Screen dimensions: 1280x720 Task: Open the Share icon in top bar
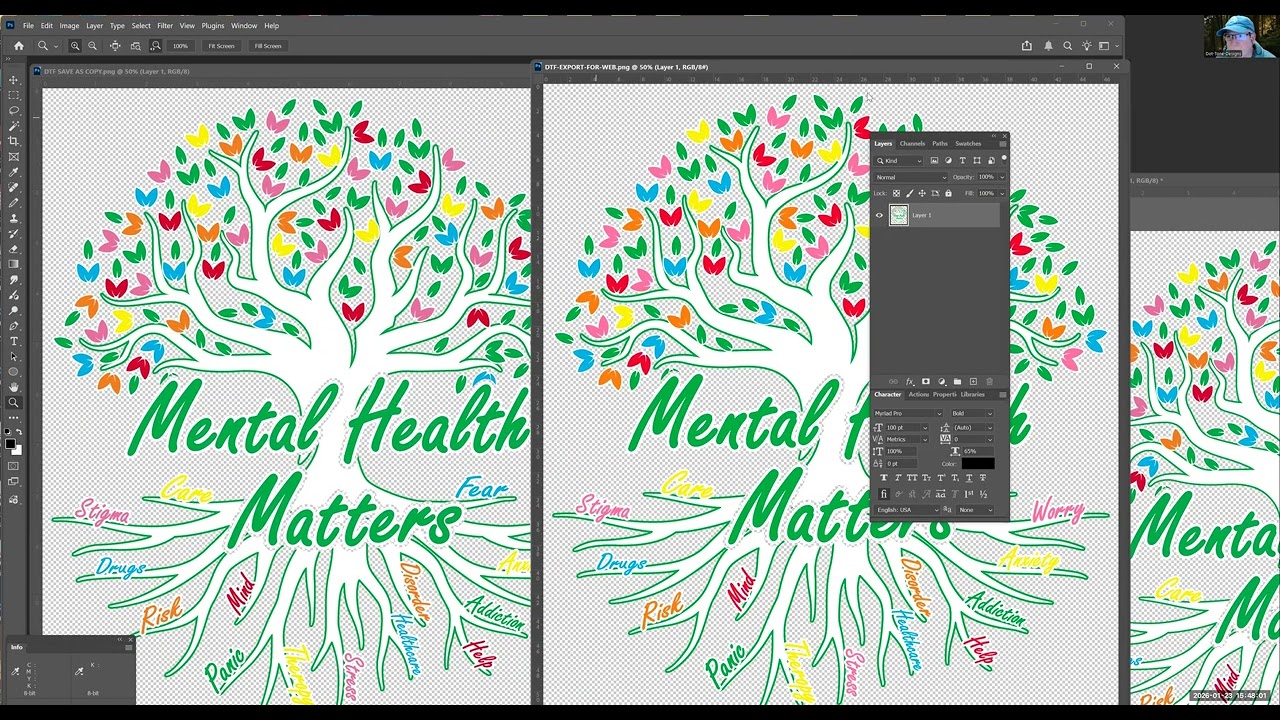pos(1027,46)
